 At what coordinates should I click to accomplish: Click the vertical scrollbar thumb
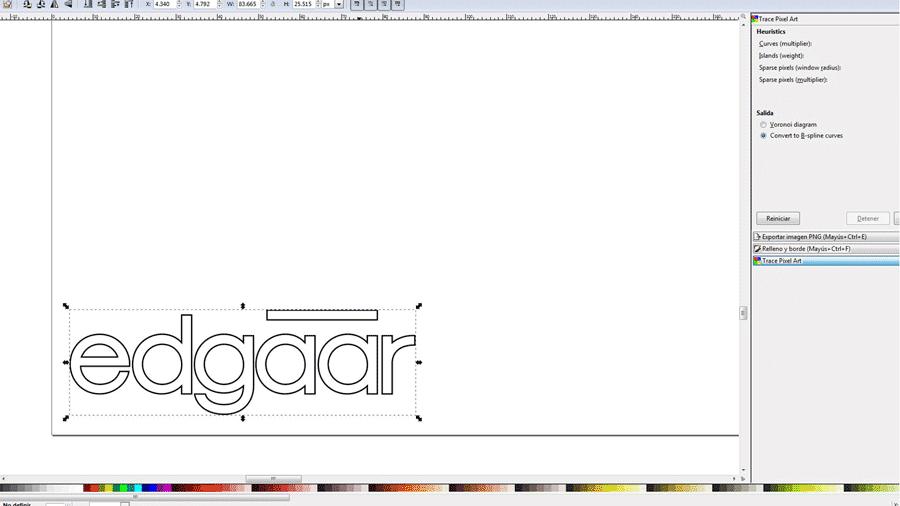tap(743, 313)
